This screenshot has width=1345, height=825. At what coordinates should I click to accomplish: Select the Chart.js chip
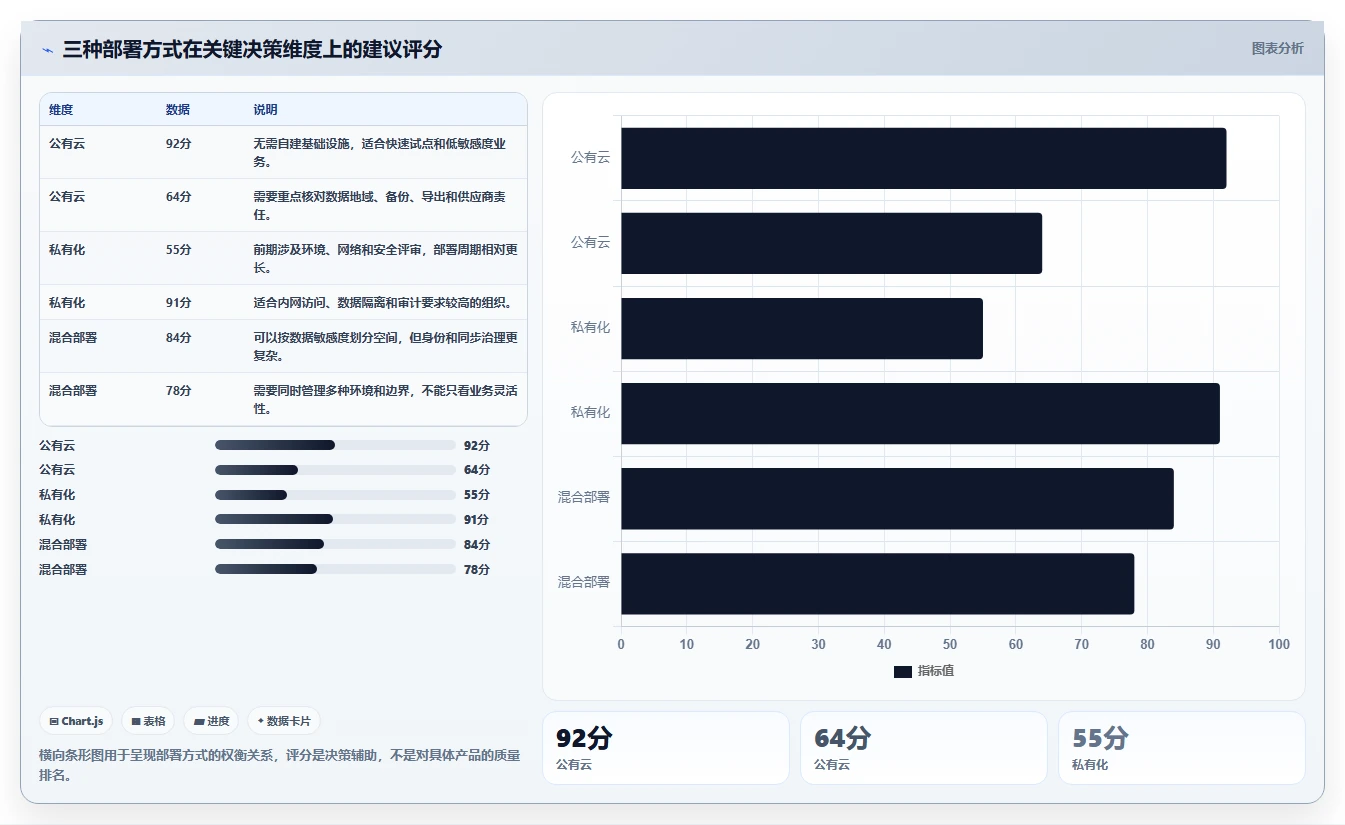[x=76, y=721]
